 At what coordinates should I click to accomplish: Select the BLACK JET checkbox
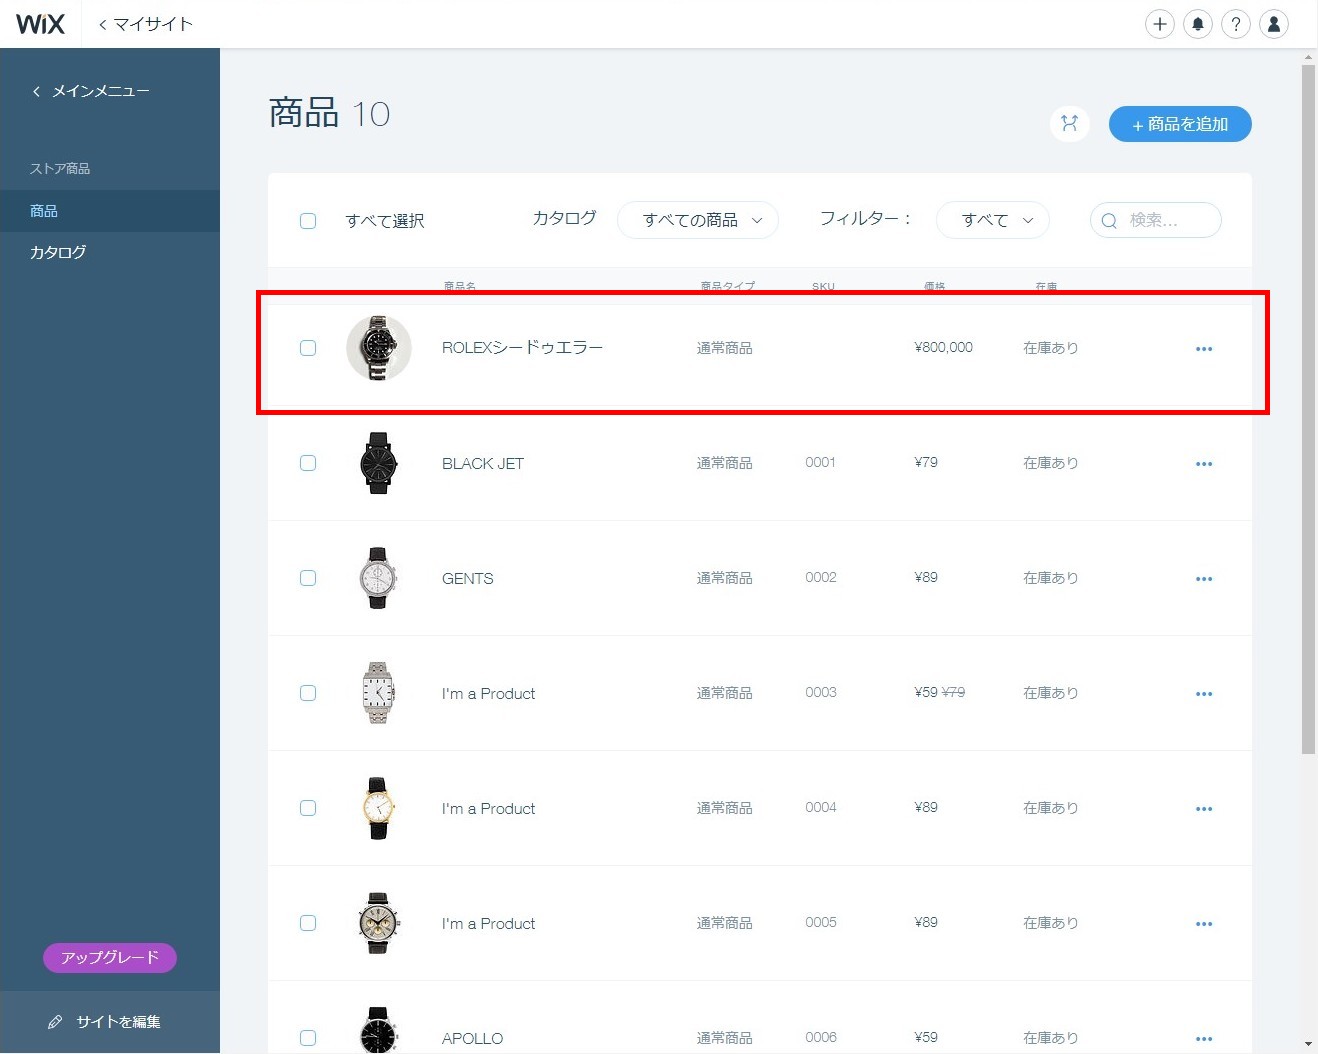coord(308,463)
